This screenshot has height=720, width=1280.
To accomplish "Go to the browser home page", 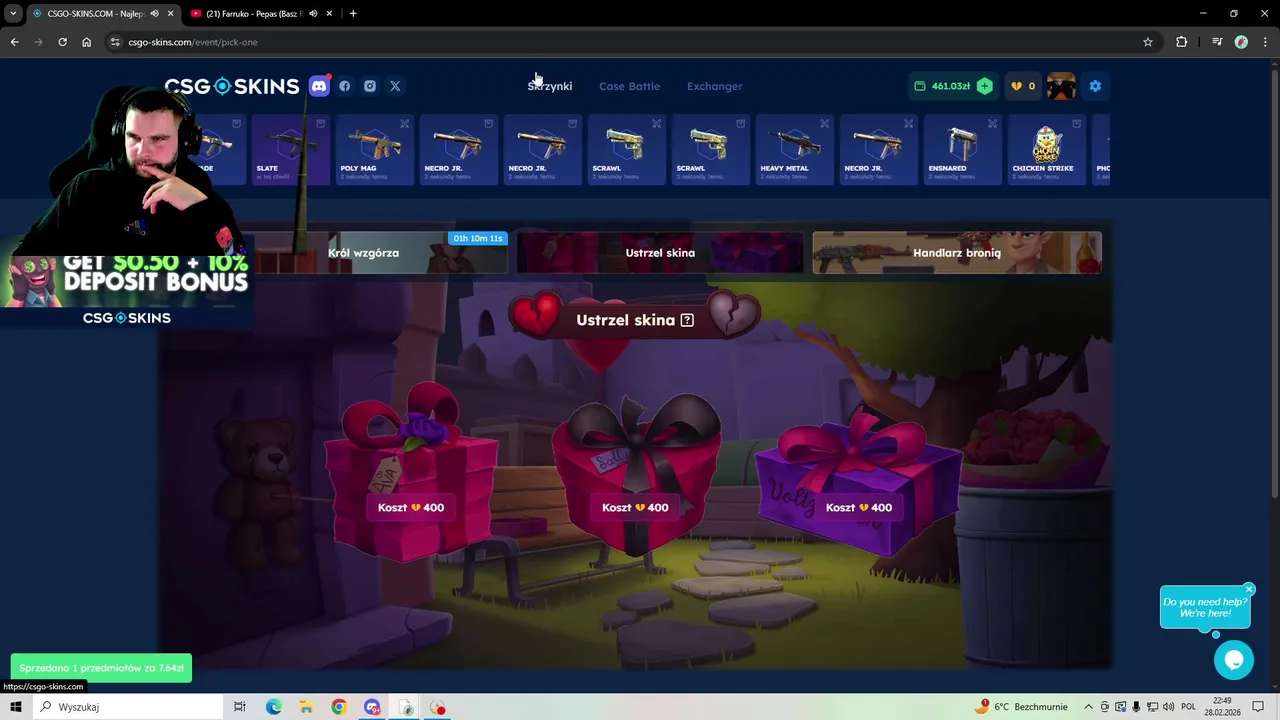I will tap(87, 42).
